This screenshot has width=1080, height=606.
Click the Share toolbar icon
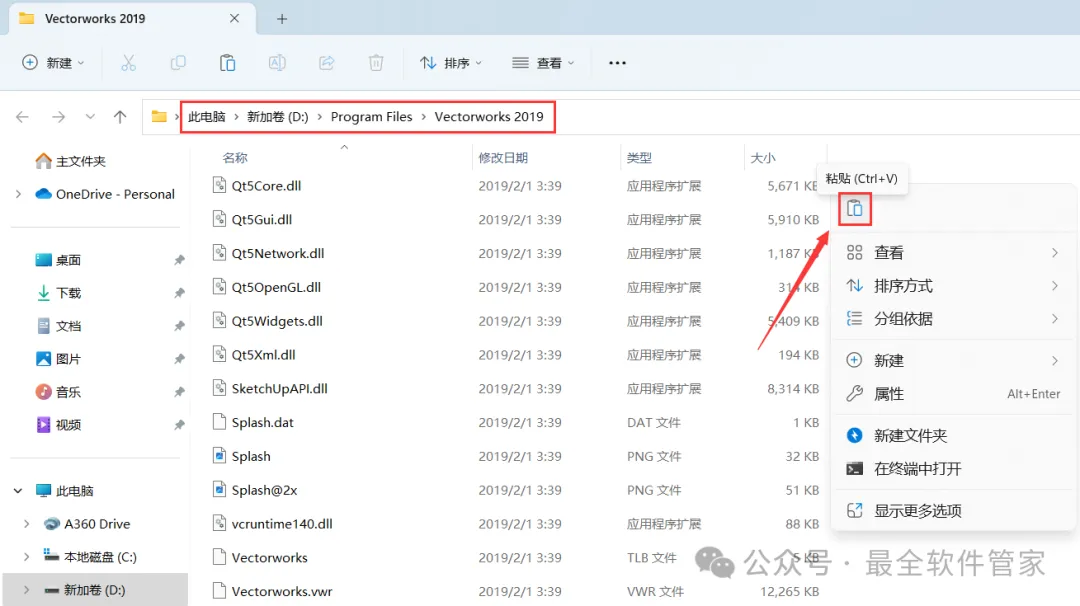326,63
